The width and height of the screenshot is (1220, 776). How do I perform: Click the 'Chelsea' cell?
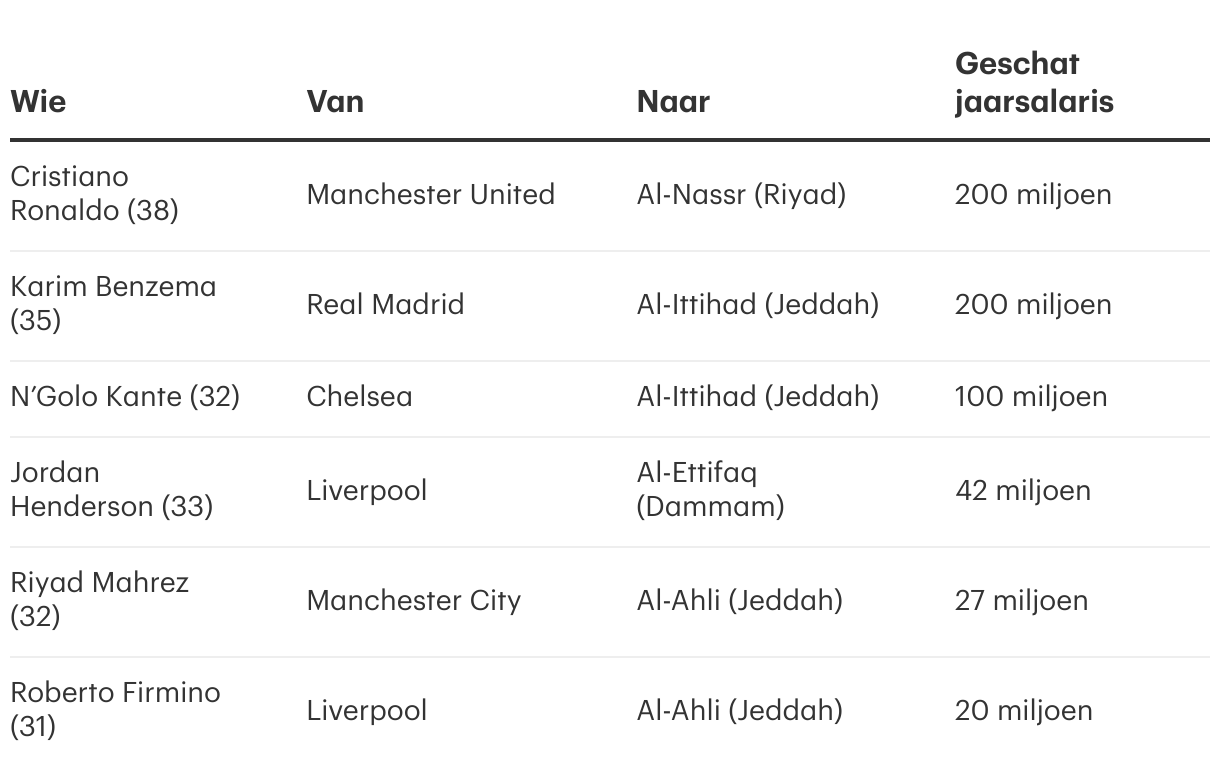point(359,397)
